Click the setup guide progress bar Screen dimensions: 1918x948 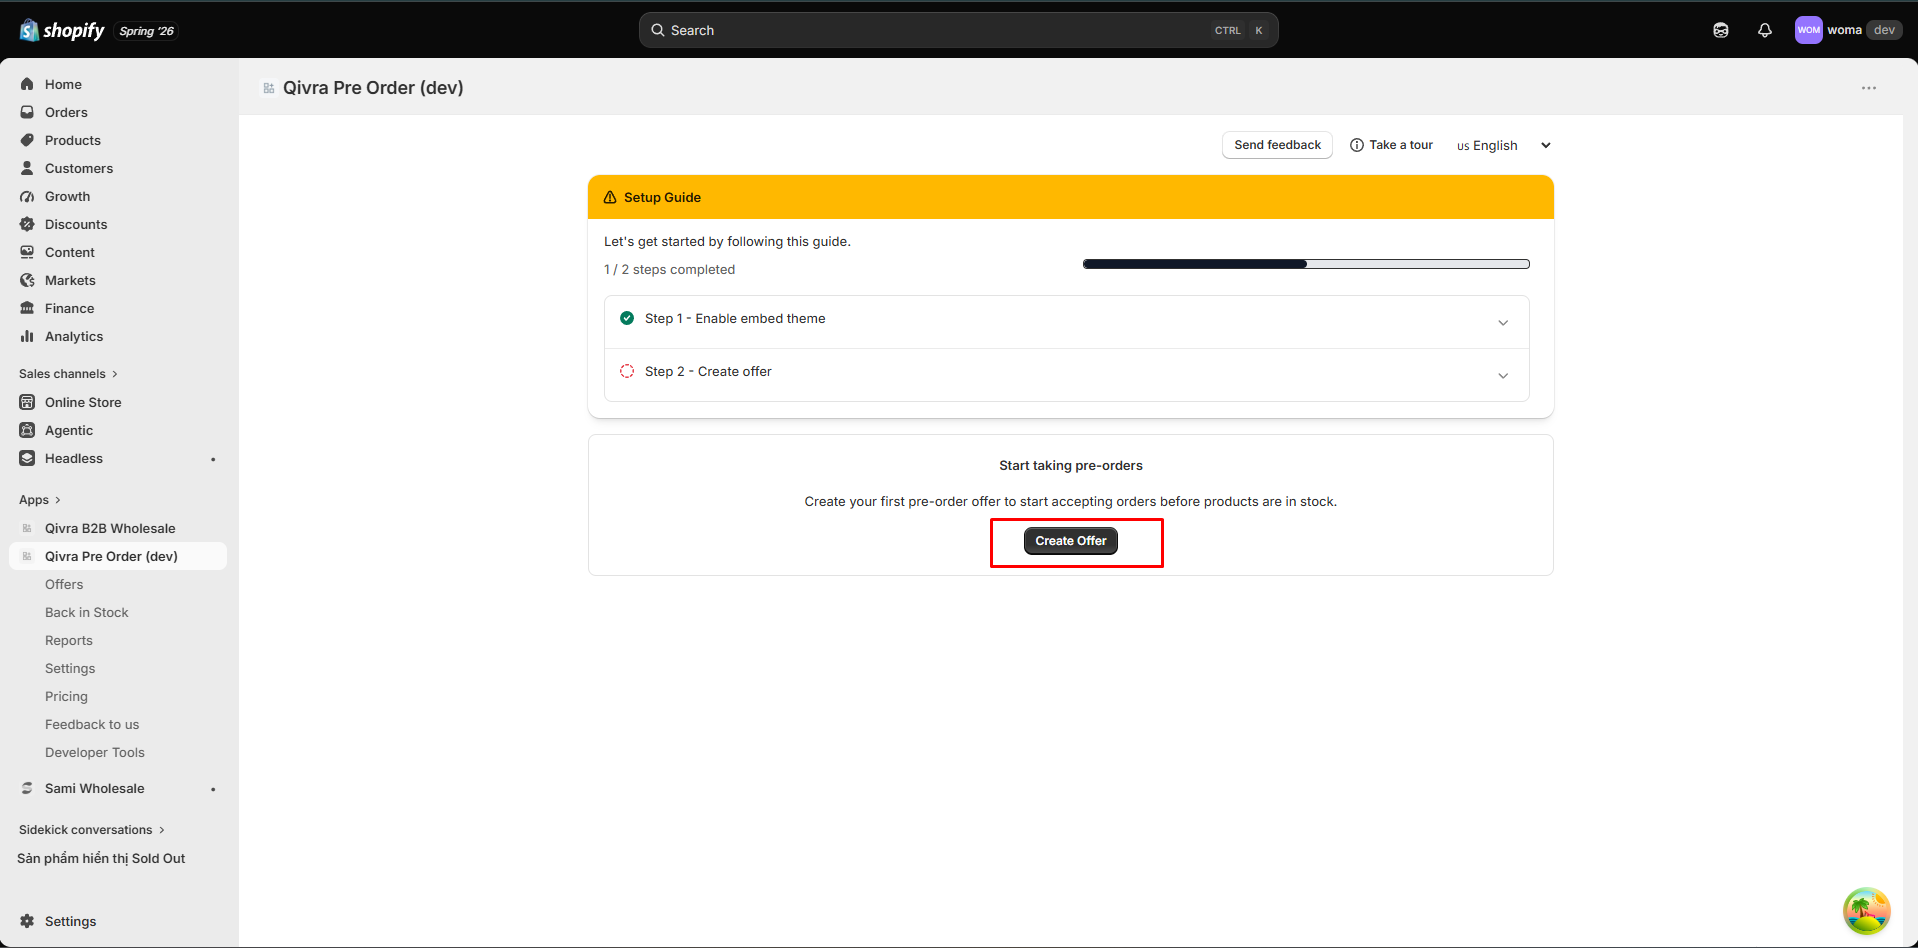click(x=1306, y=264)
